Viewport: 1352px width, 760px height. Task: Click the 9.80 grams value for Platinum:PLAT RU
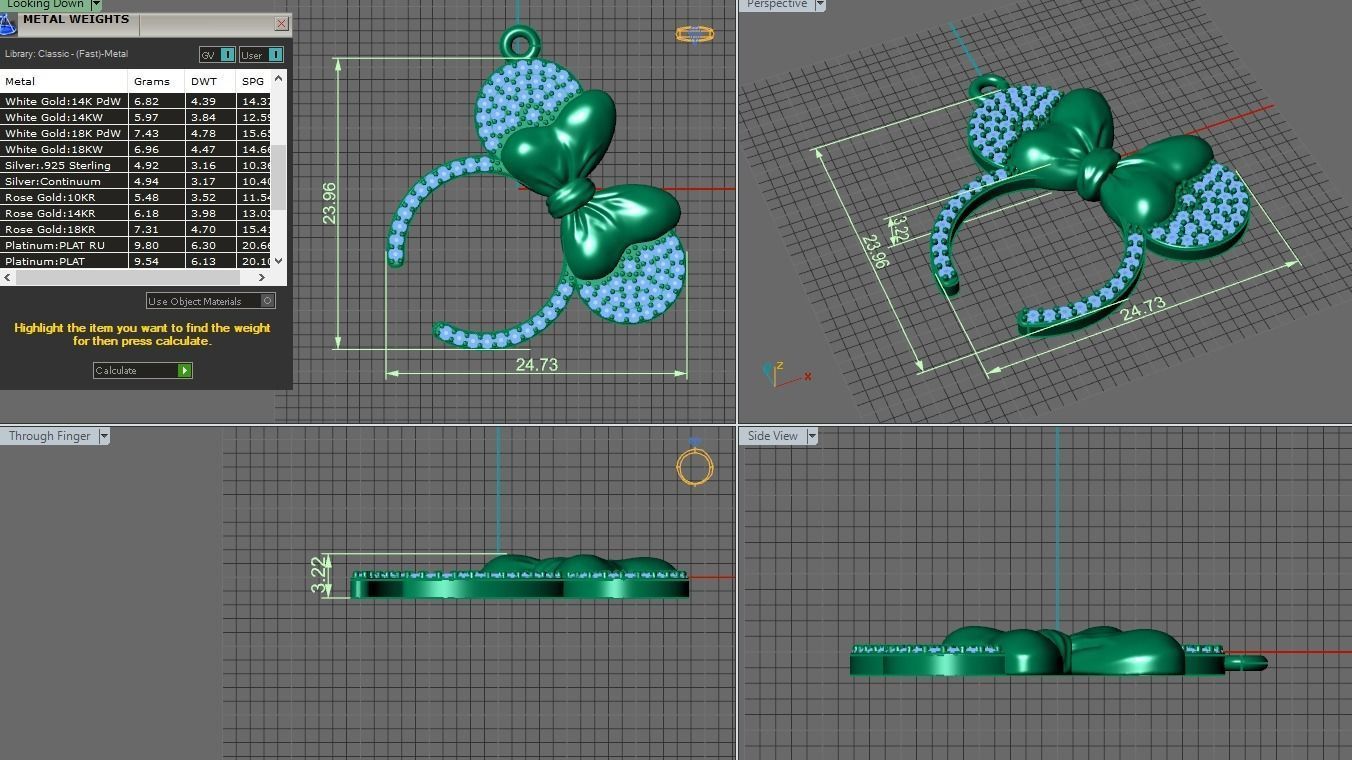coord(146,245)
